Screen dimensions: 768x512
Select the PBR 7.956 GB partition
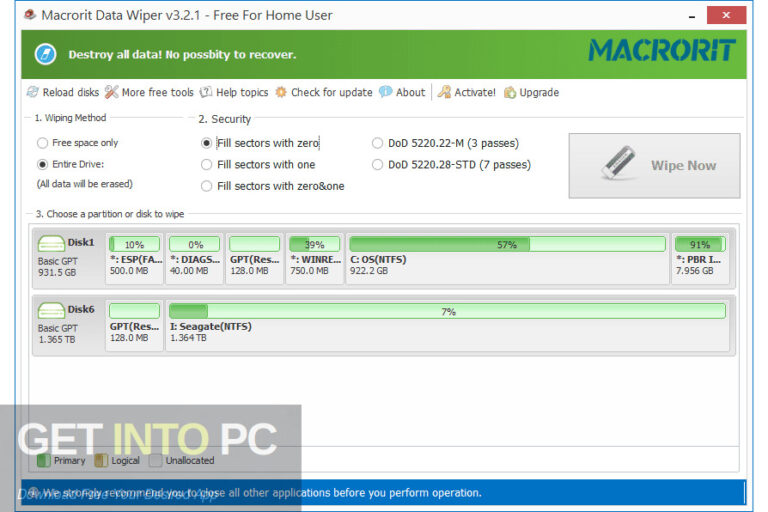(700, 259)
